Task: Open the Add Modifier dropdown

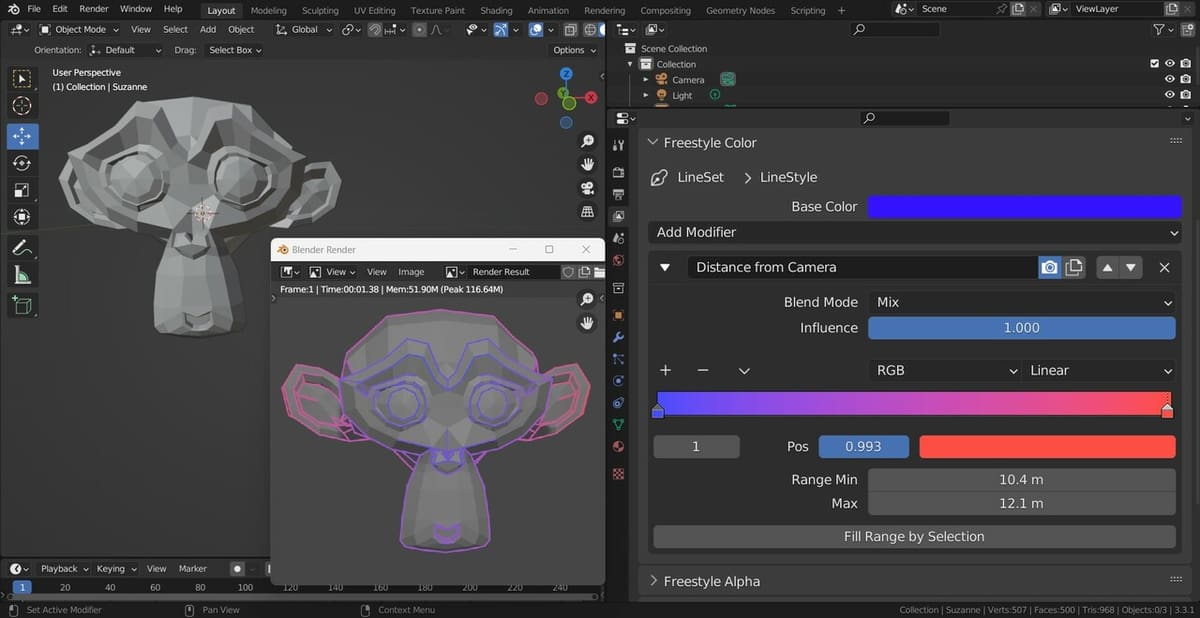Action: click(x=915, y=232)
